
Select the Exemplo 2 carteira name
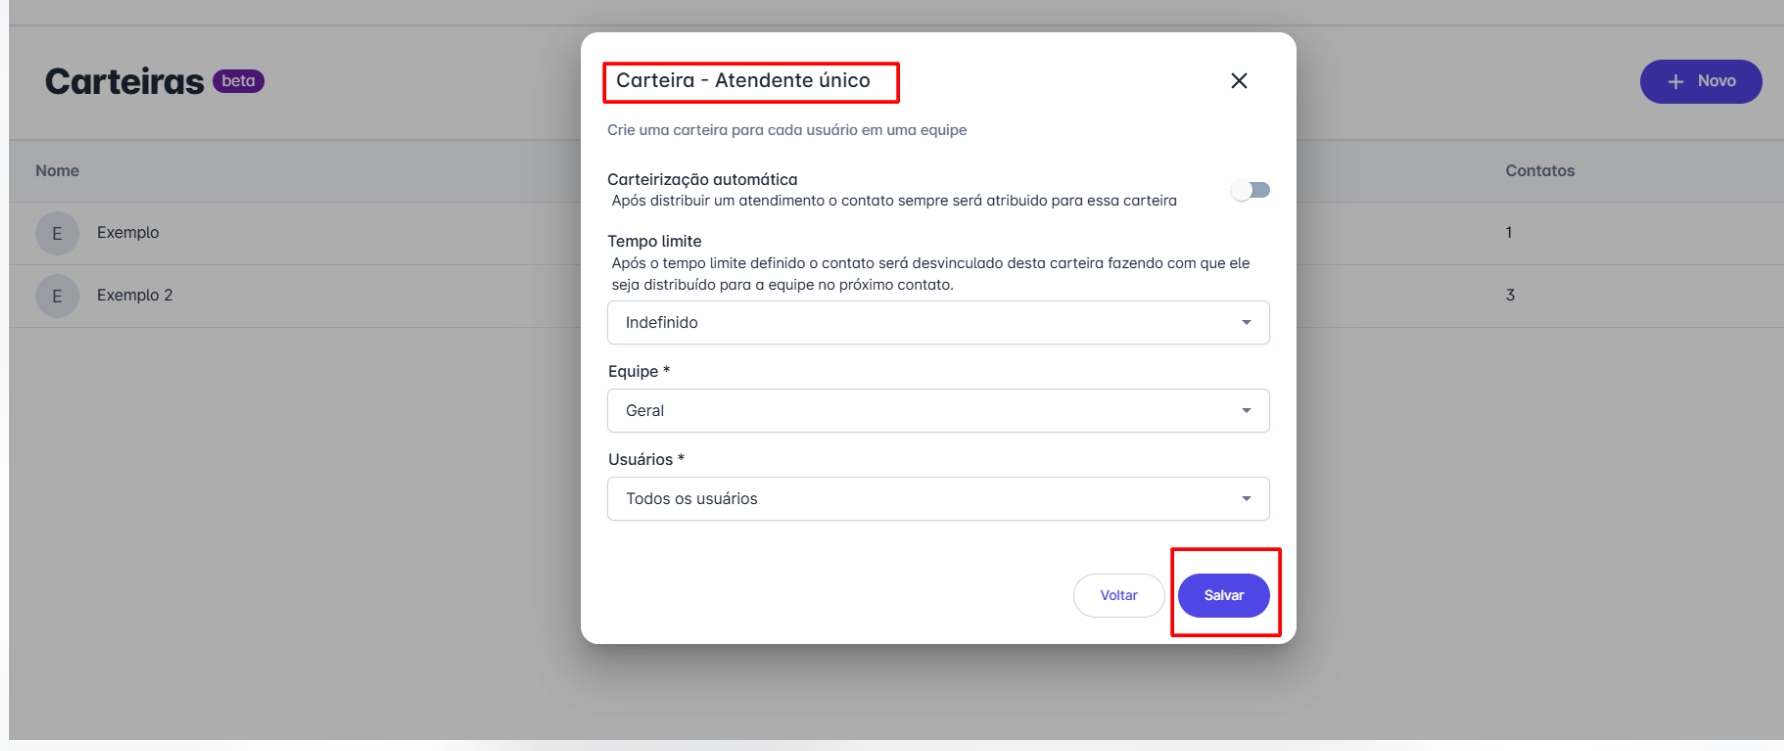pyautogui.click(x=135, y=296)
